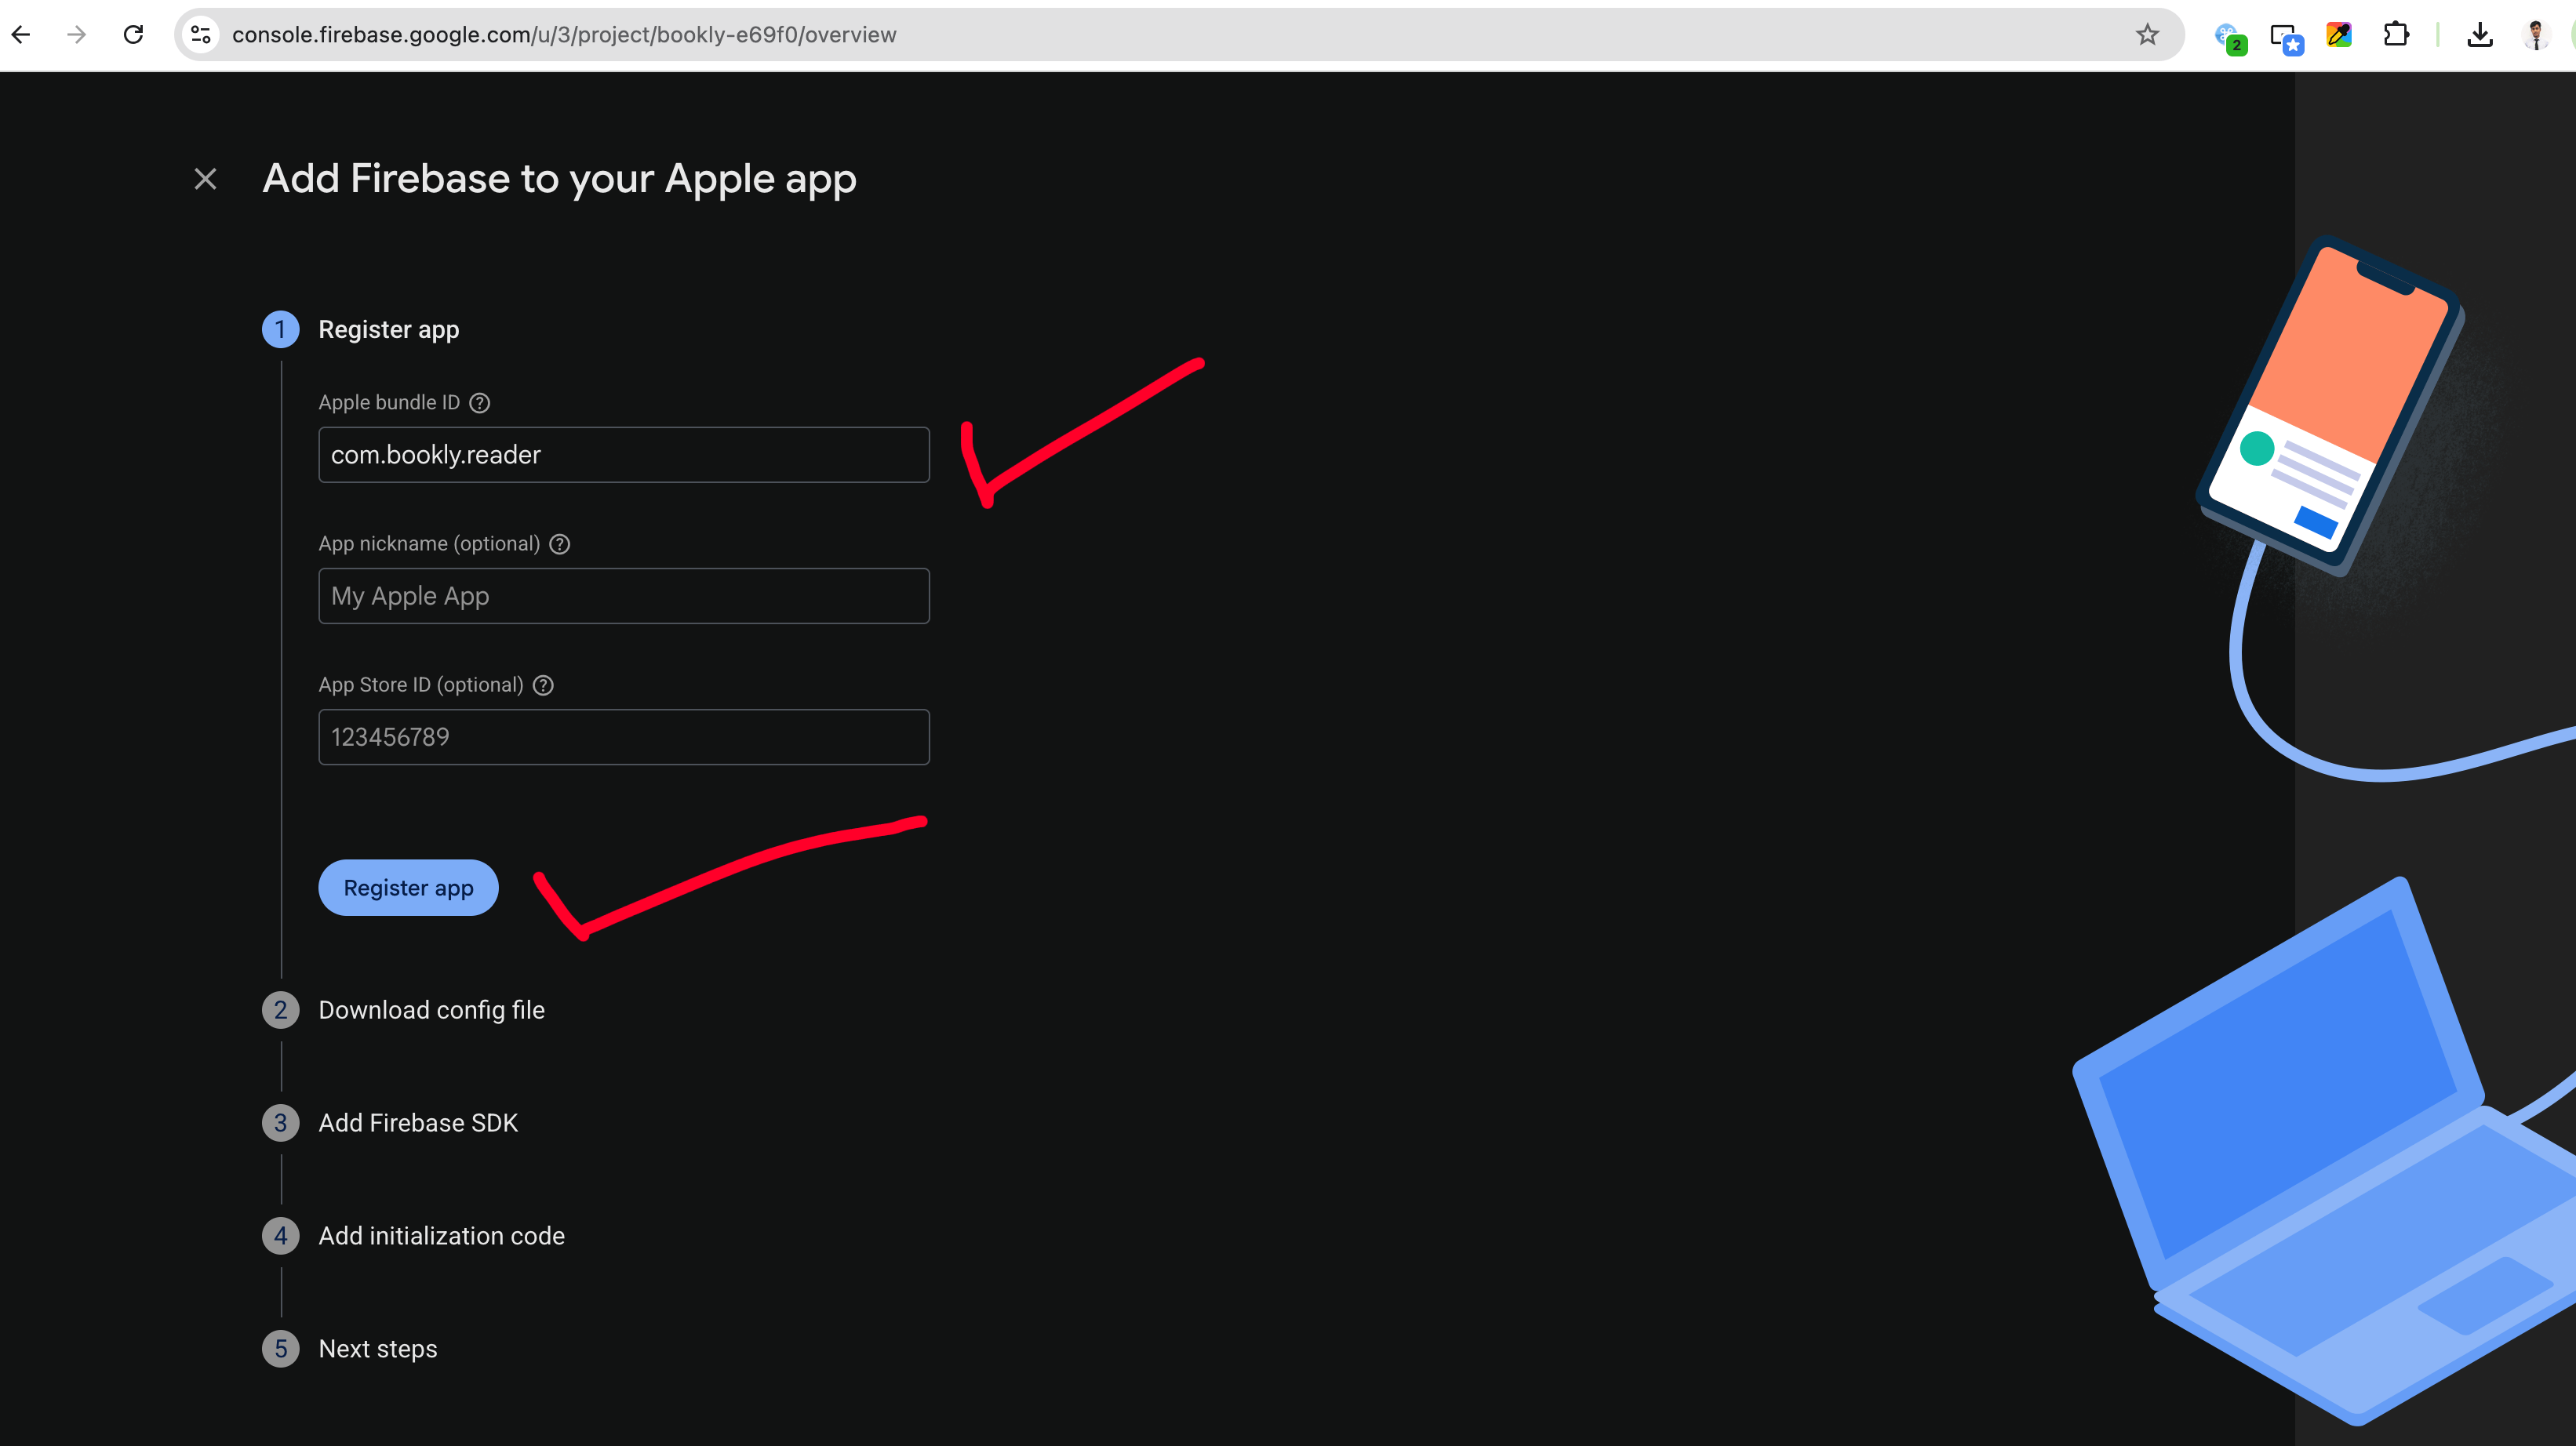
Task: Open the browser downloads icon
Action: [2480, 35]
